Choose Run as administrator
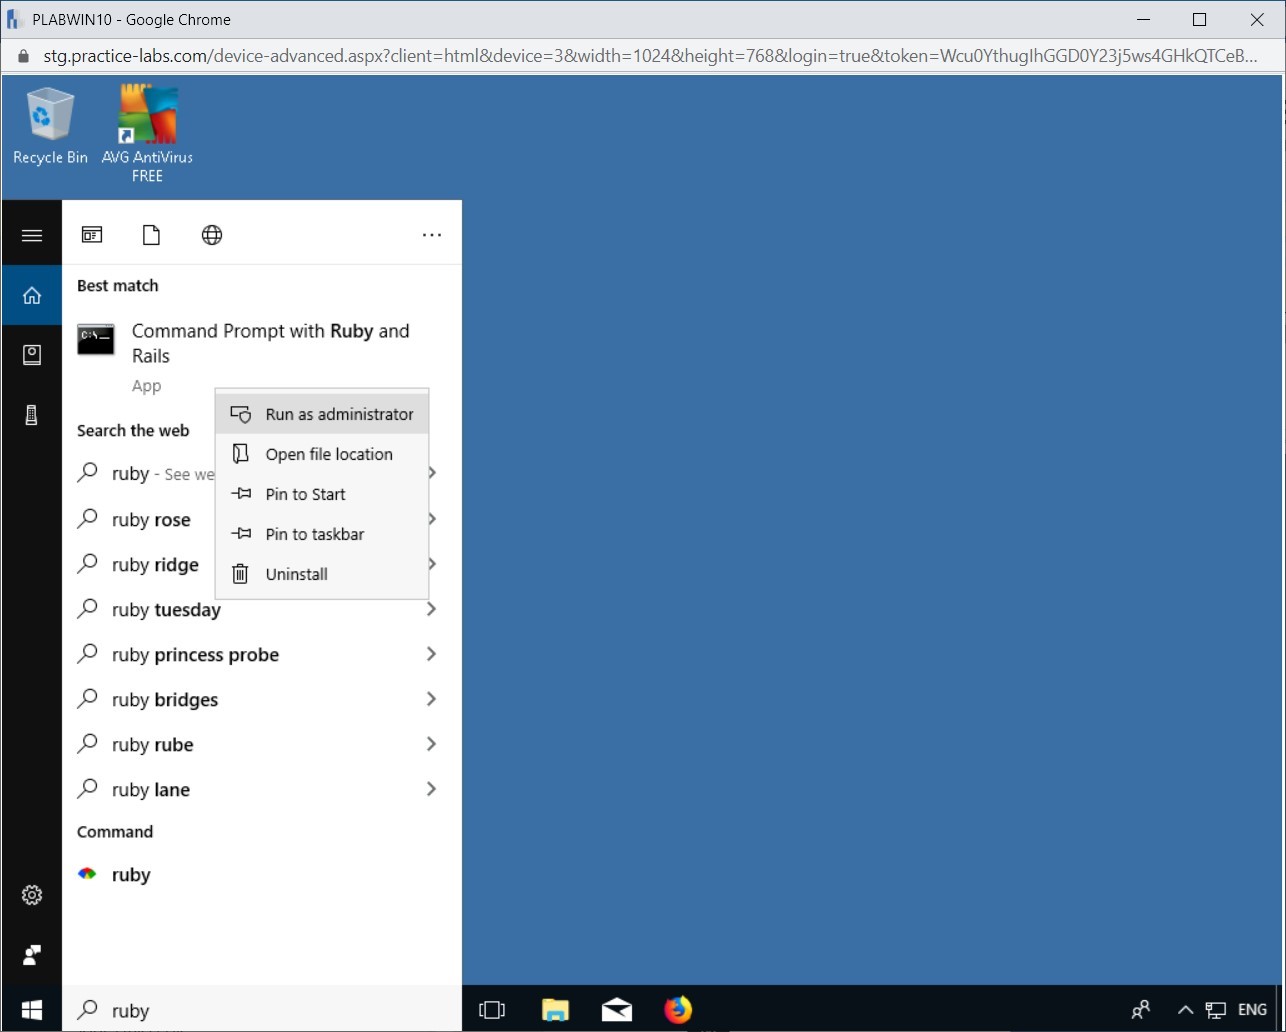Image resolution: width=1286 pixels, height=1032 pixels. click(338, 414)
